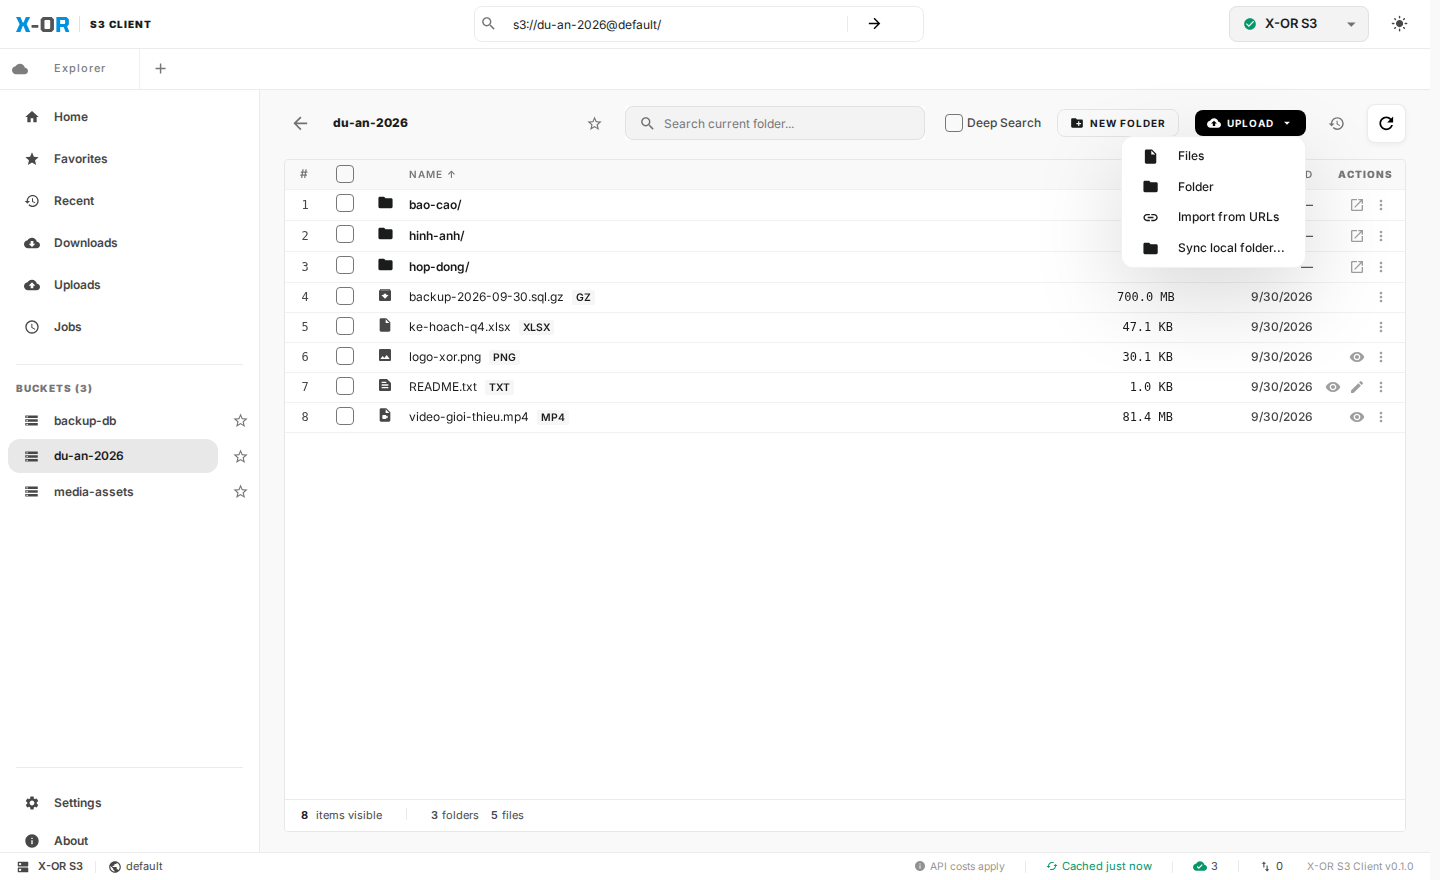Toggle light/dark theme sun icon
The image size is (1440, 880).
point(1399,24)
